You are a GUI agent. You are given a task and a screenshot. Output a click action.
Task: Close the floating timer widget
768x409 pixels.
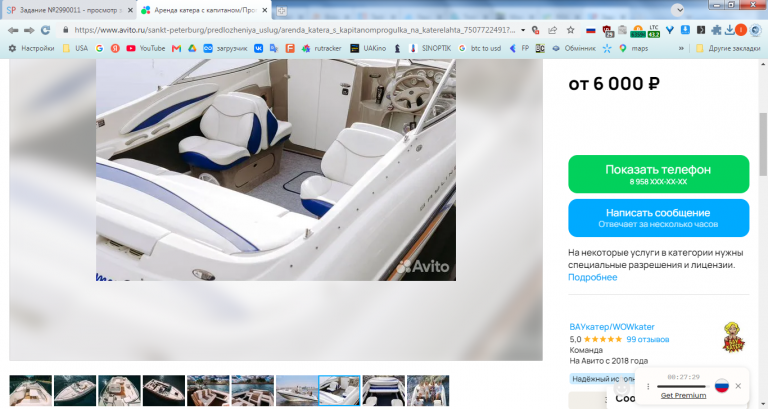click(738, 386)
